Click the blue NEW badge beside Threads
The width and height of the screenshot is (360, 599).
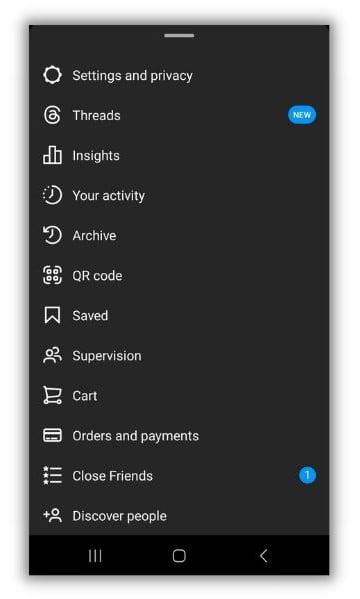302,115
